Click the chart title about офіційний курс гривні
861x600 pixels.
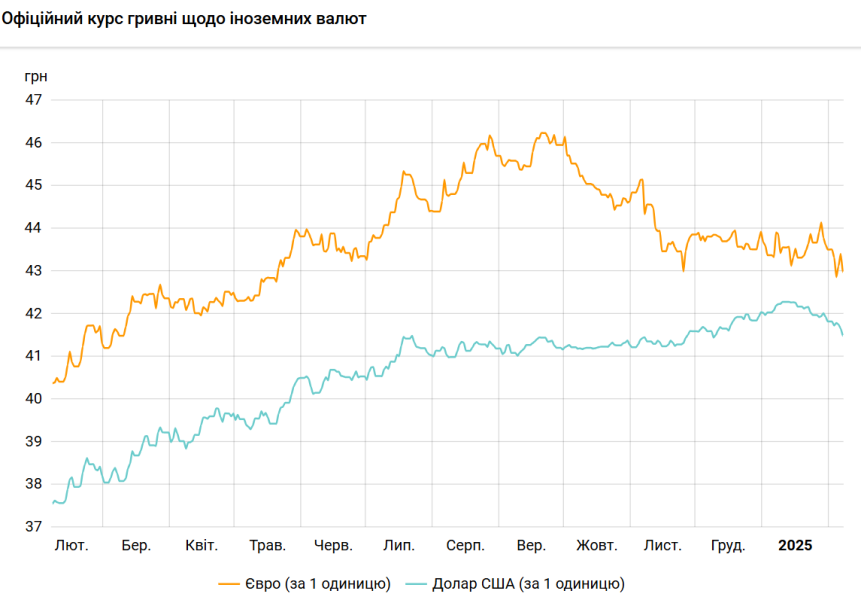click(184, 19)
